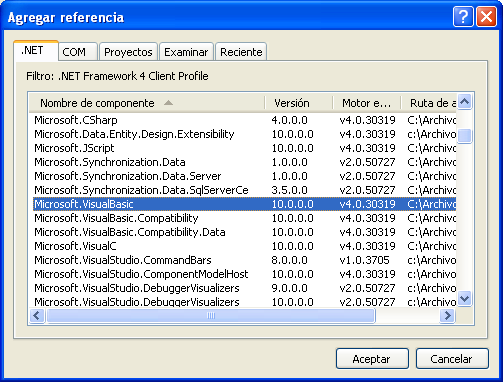Image resolution: width=503 pixels, height=382 pixels.
Task: Choose Microsoft.Synchronization.Data component
Action: pyautogui.click(x=244, y=162)
